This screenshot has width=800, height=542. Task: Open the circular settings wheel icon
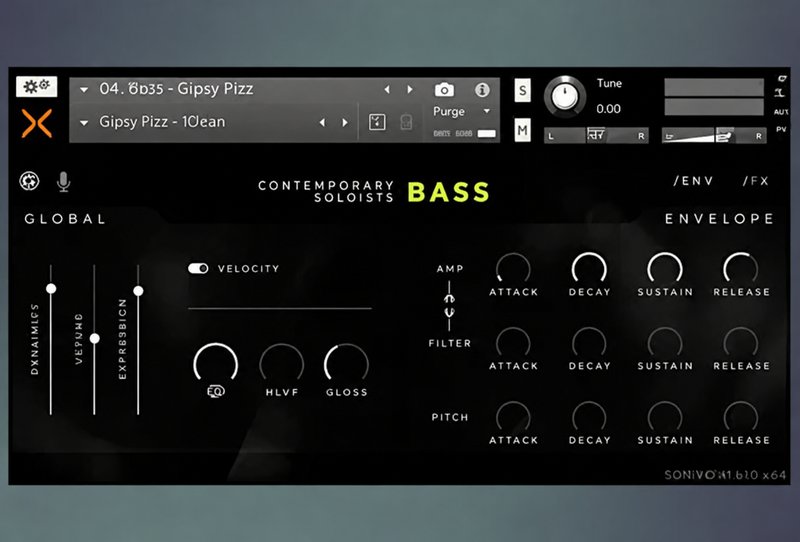click(x=29, y=181)
